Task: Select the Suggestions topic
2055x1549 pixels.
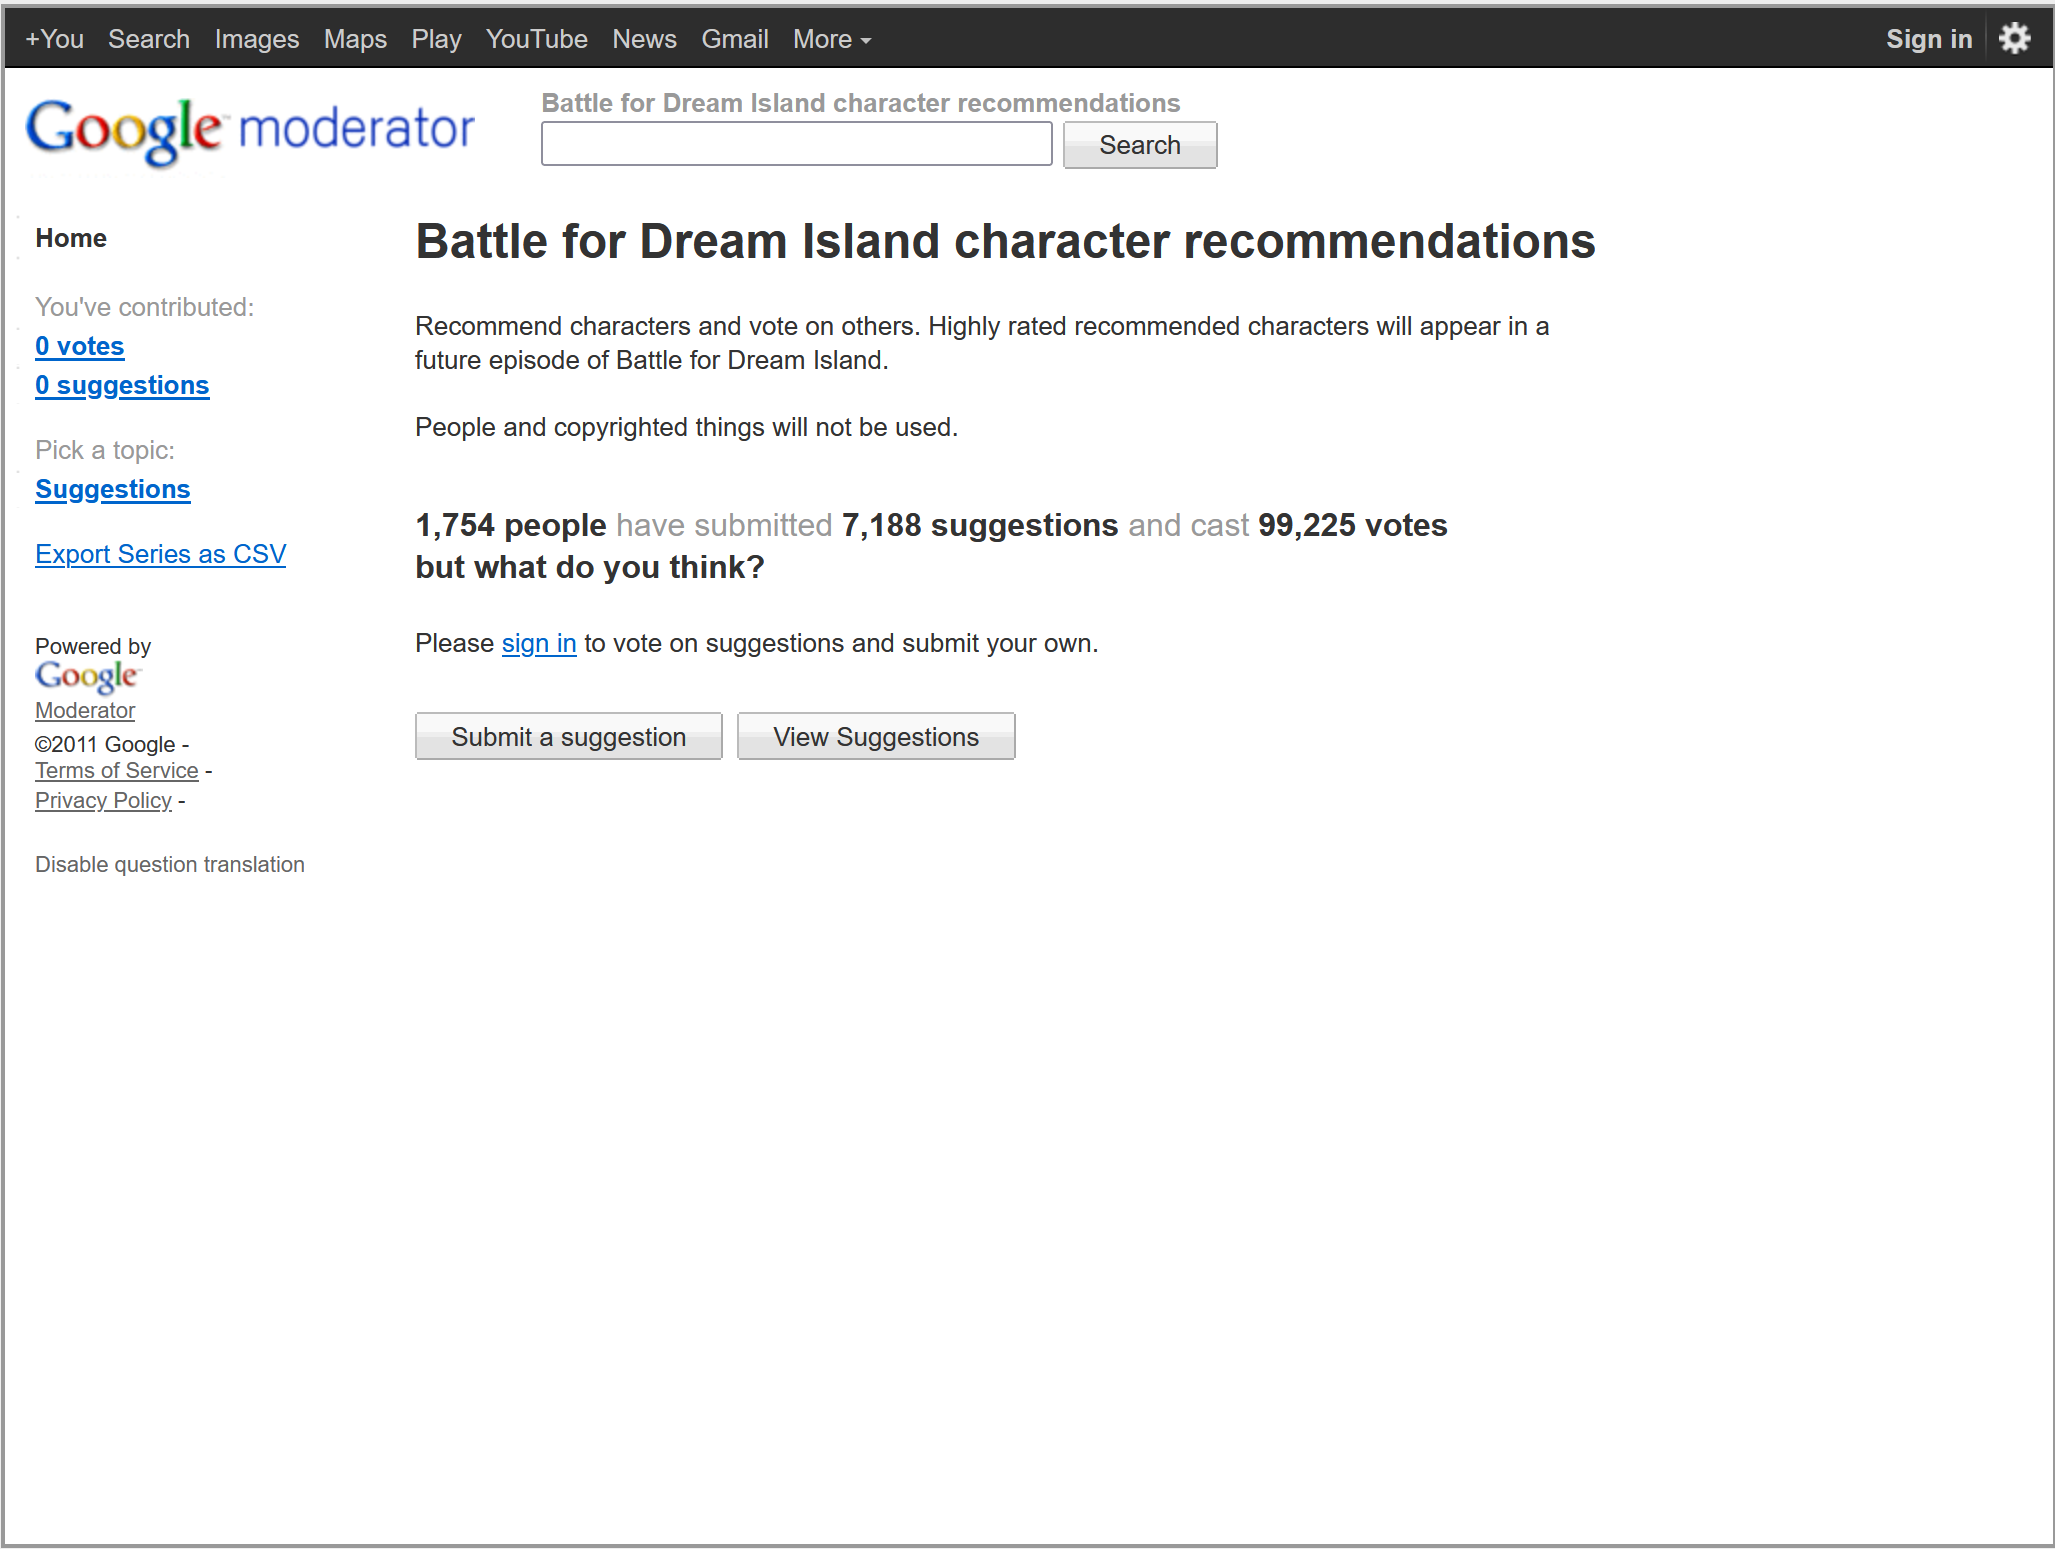Action: pyautogui.click(x=113, y=489)
